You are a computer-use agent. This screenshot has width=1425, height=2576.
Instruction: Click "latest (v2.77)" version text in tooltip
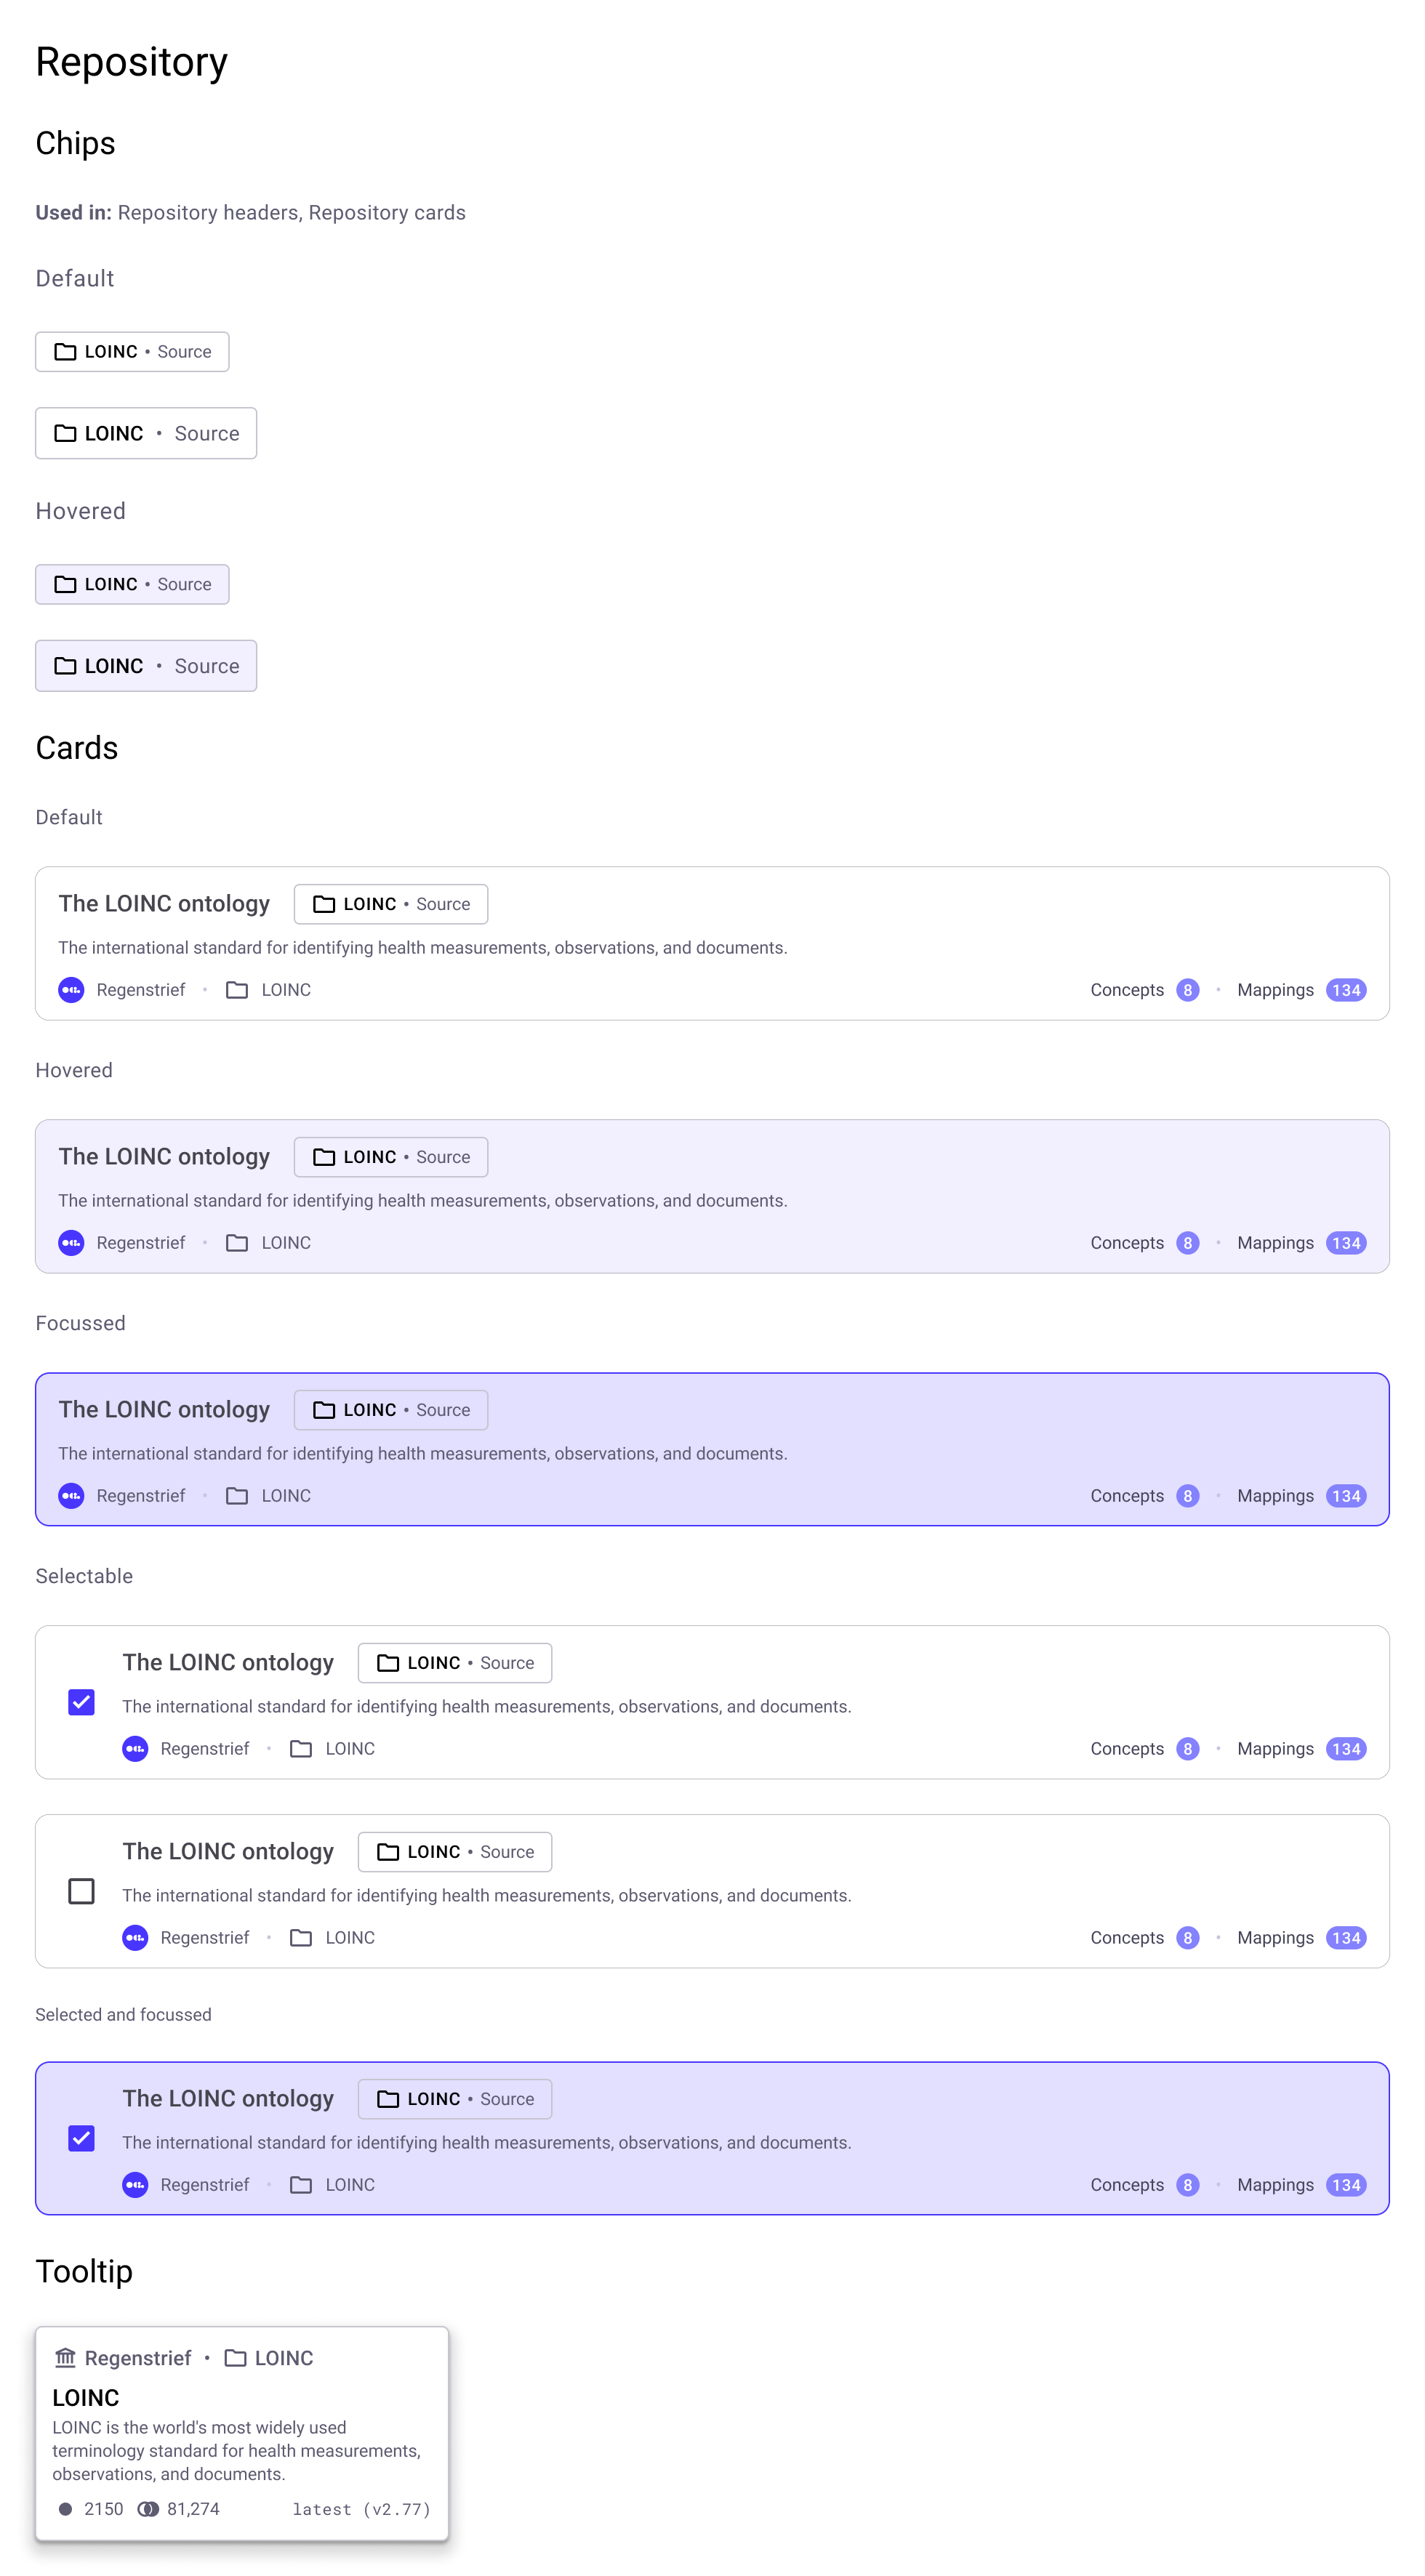pos(361,2508)
